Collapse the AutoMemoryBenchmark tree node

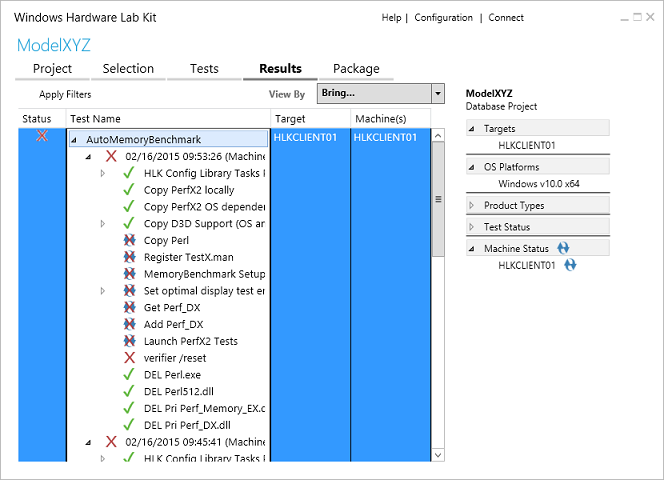tap(74, 140)
